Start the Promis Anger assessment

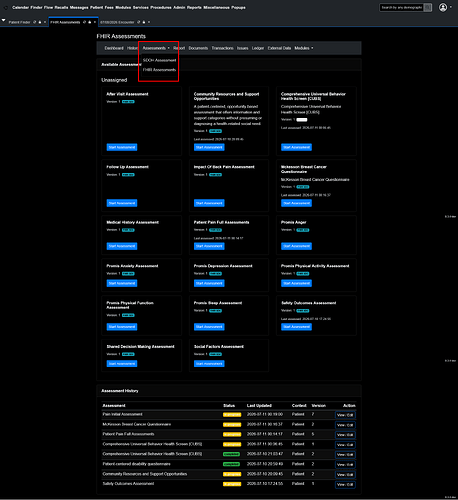296,246
